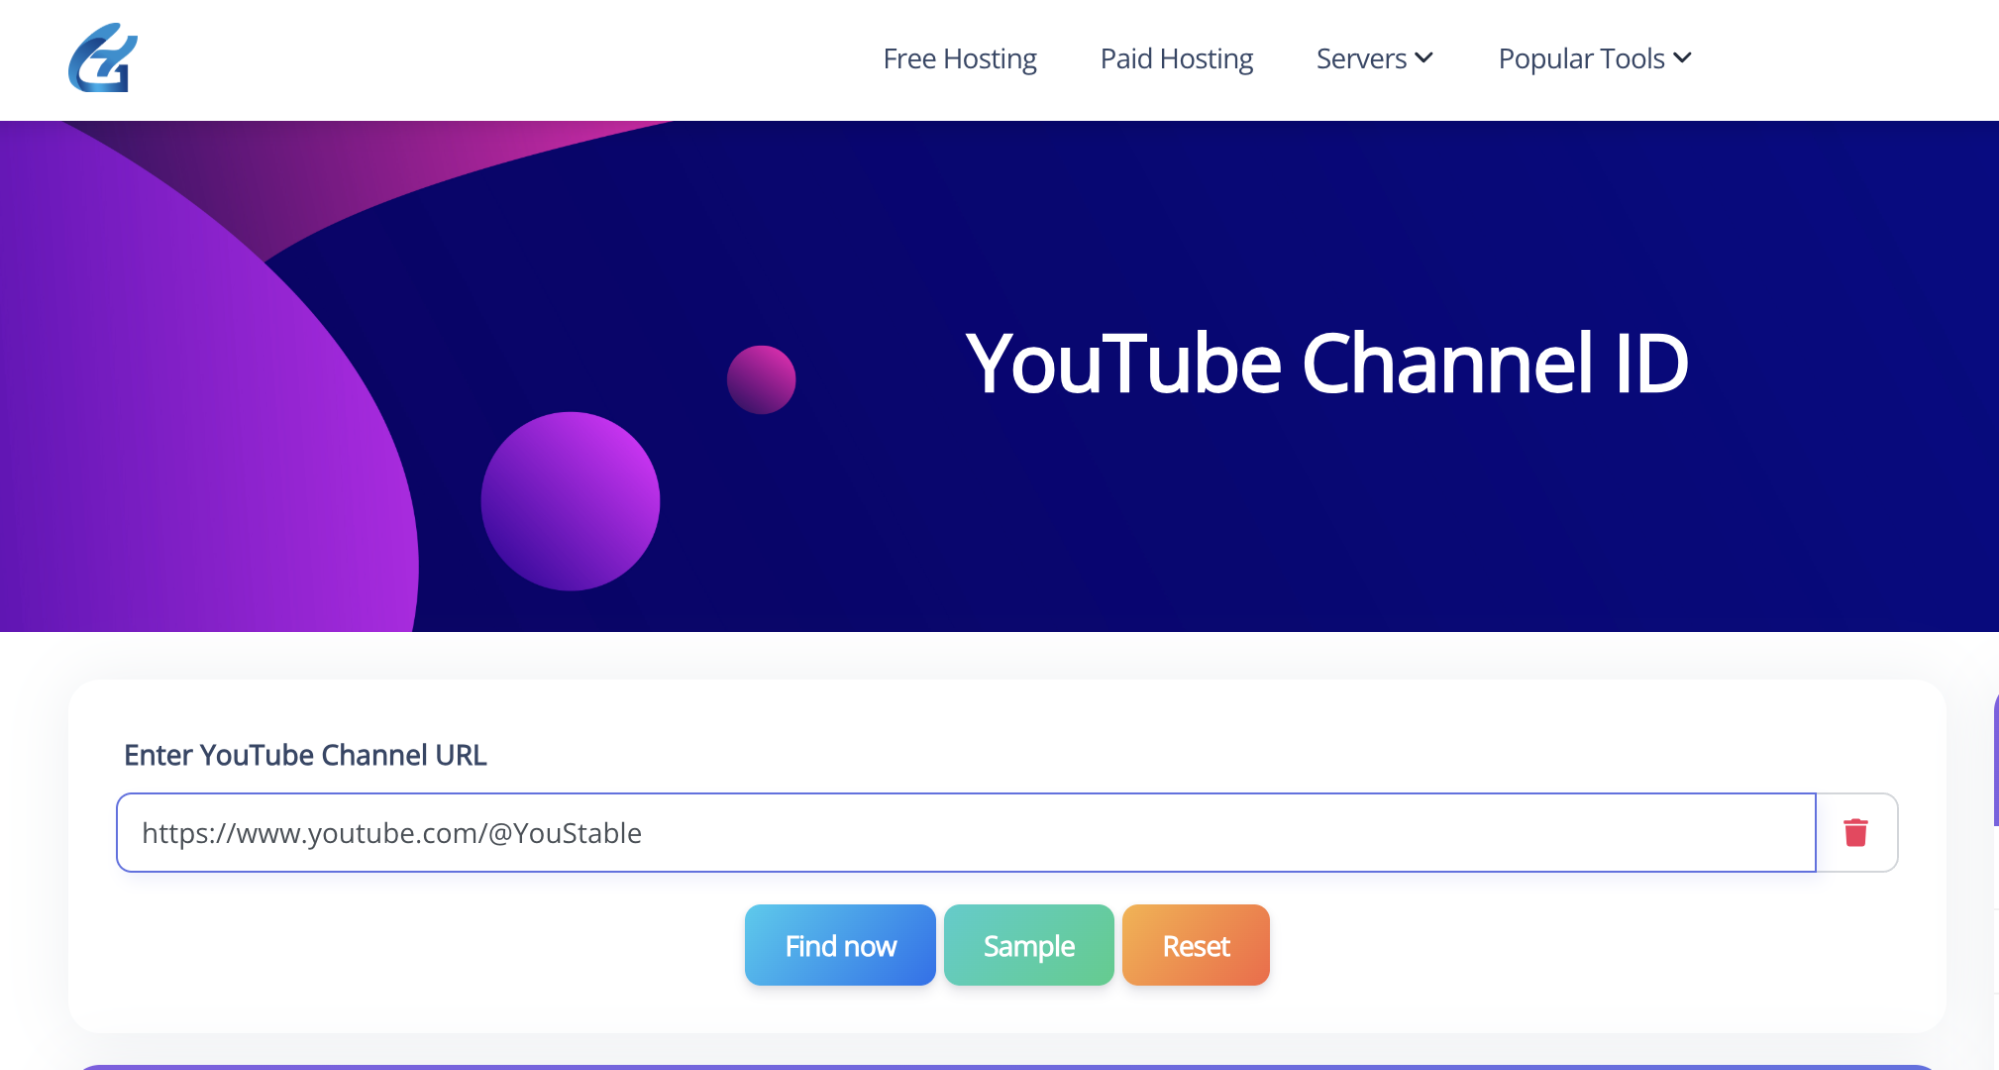The height and width of the screenshot is (1070, 1999).
Task: Click the red trash icon to clear the URL
Action: coord(1855,832)
